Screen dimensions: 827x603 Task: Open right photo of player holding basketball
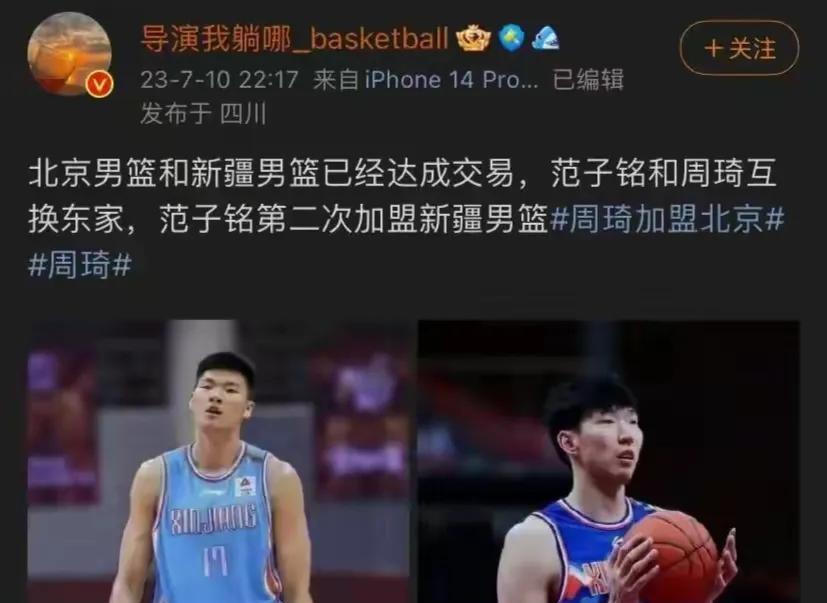point(609,461)
